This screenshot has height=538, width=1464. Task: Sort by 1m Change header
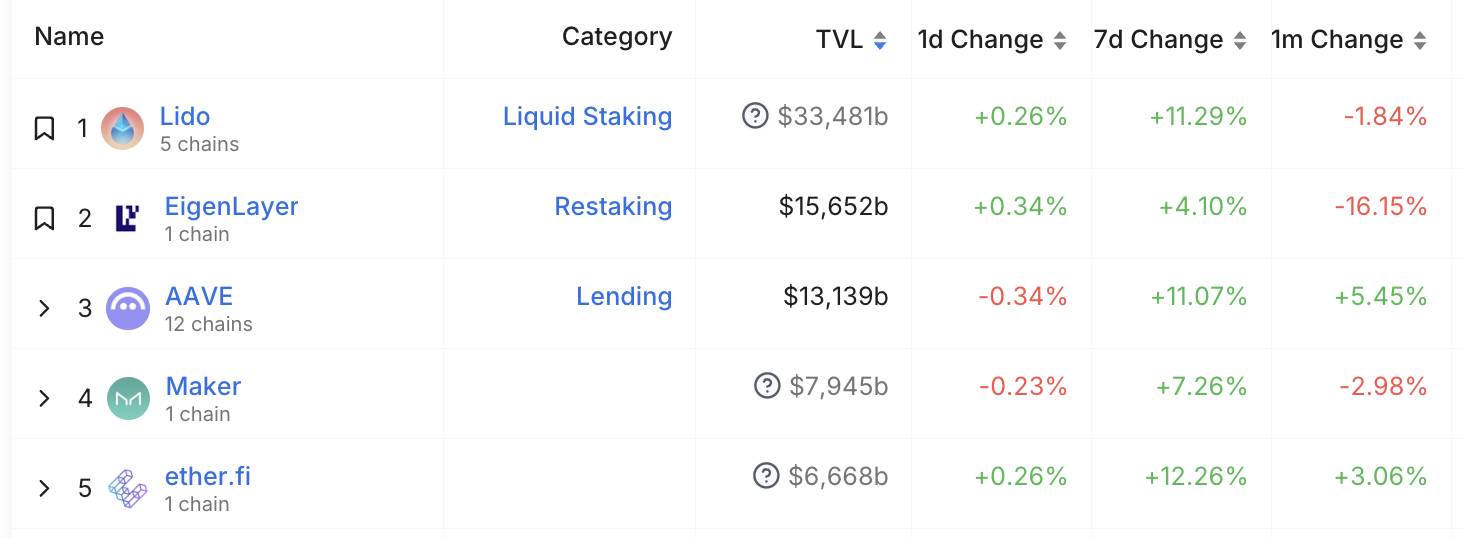pyautogui.click(x=1348, y=40)
